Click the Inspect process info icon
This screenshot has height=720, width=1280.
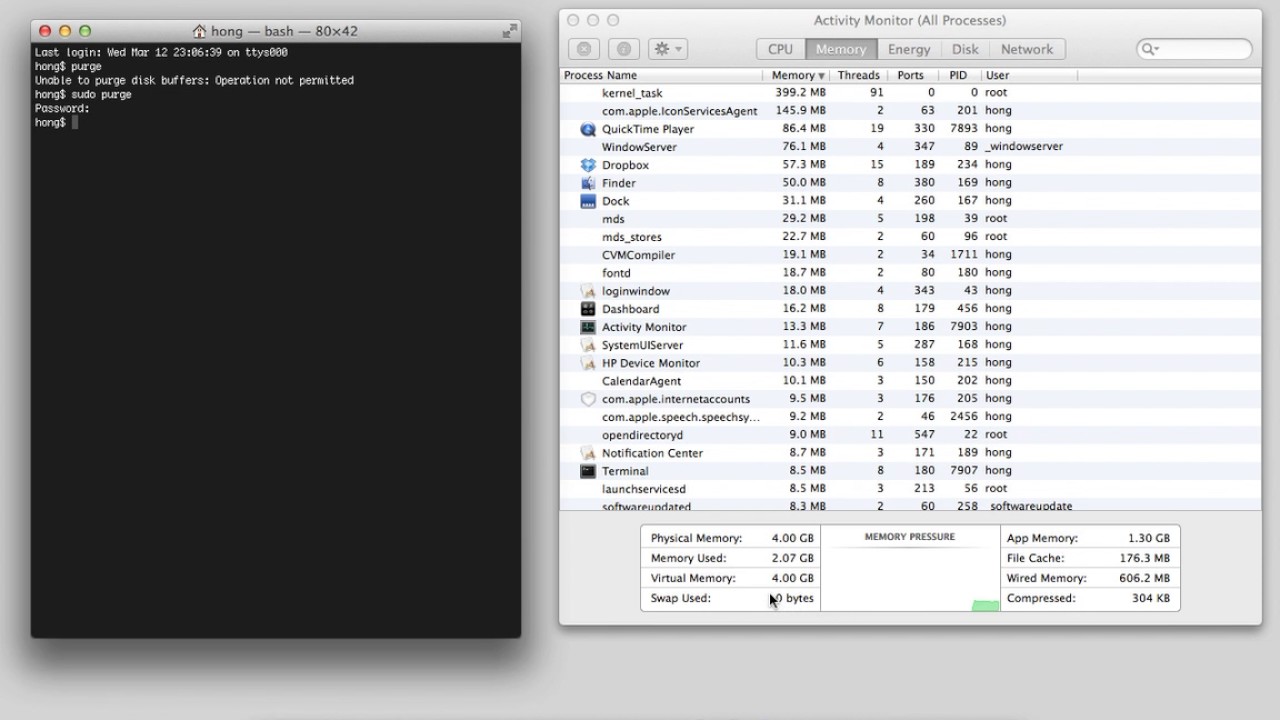tap(623, 49)
